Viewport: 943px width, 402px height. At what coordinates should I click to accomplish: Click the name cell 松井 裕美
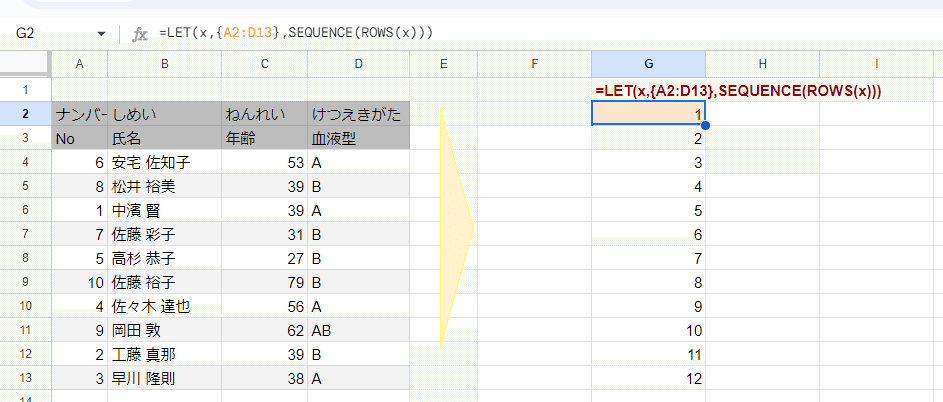pos(165,186)
